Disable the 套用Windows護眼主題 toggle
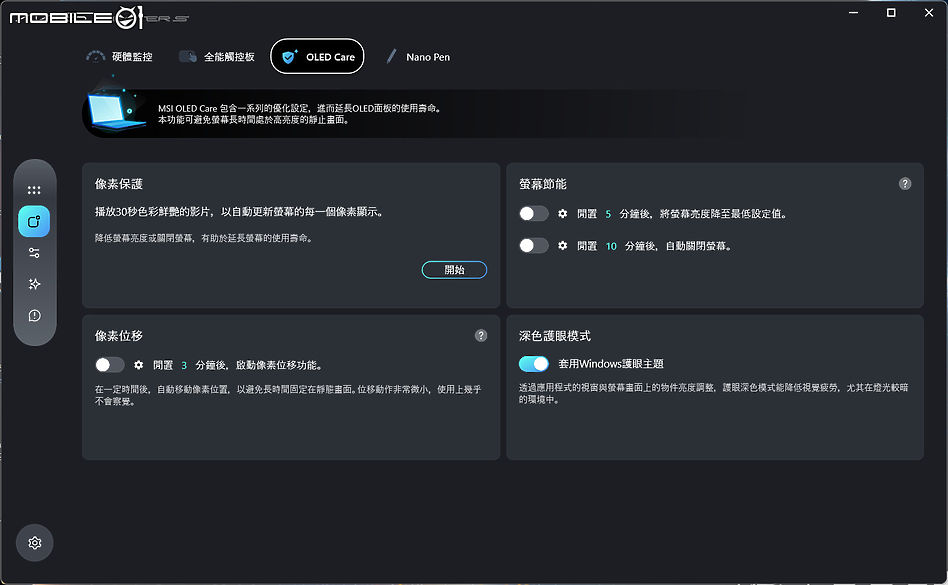The height and width of the screenshot is (585, 948). tap(535, 363)
